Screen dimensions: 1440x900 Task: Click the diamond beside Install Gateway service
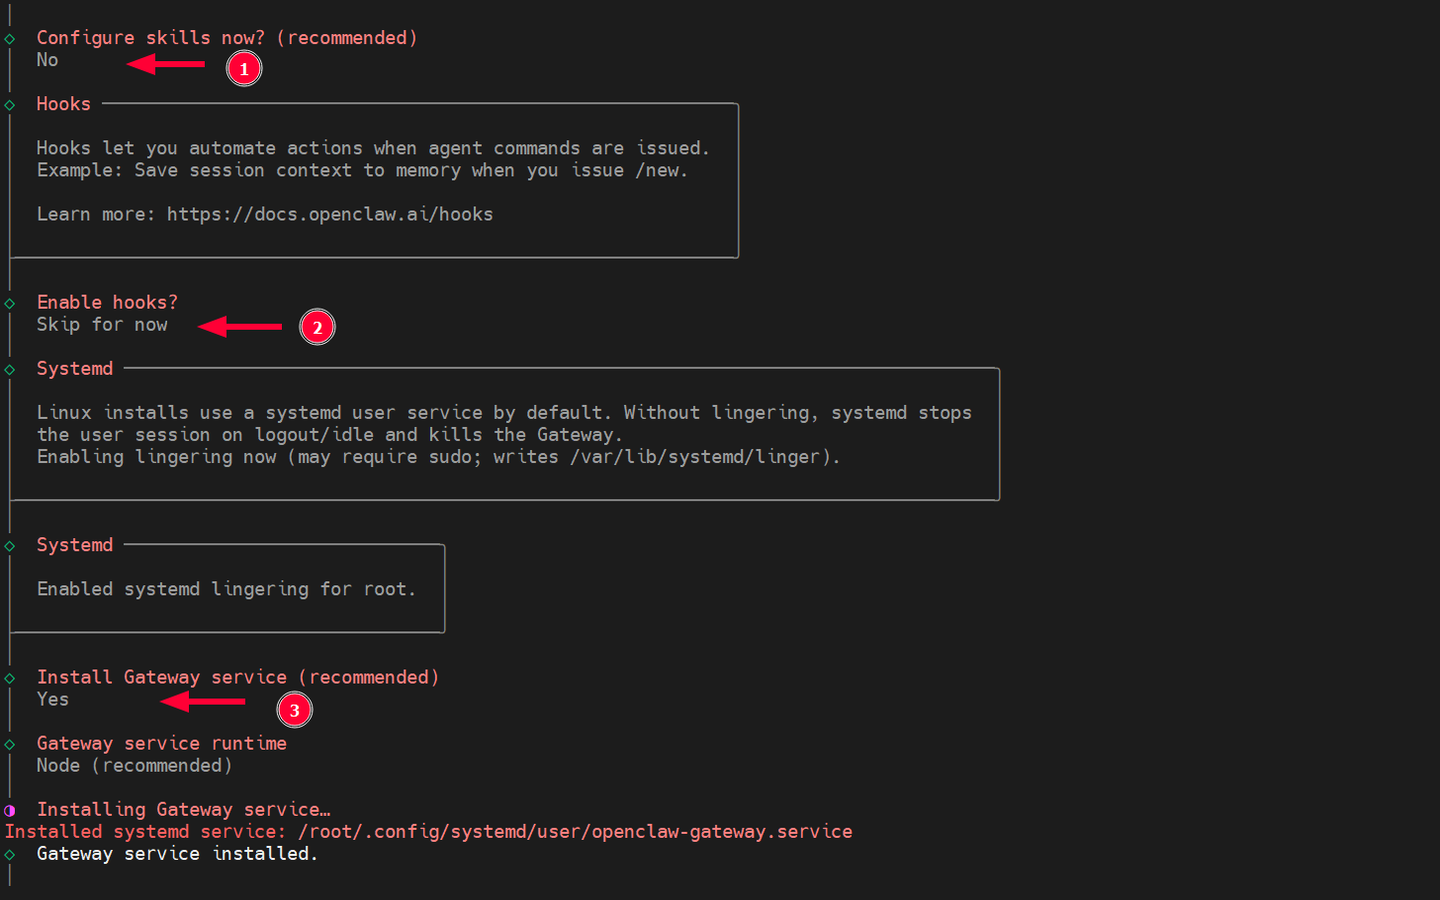[9, 677]
